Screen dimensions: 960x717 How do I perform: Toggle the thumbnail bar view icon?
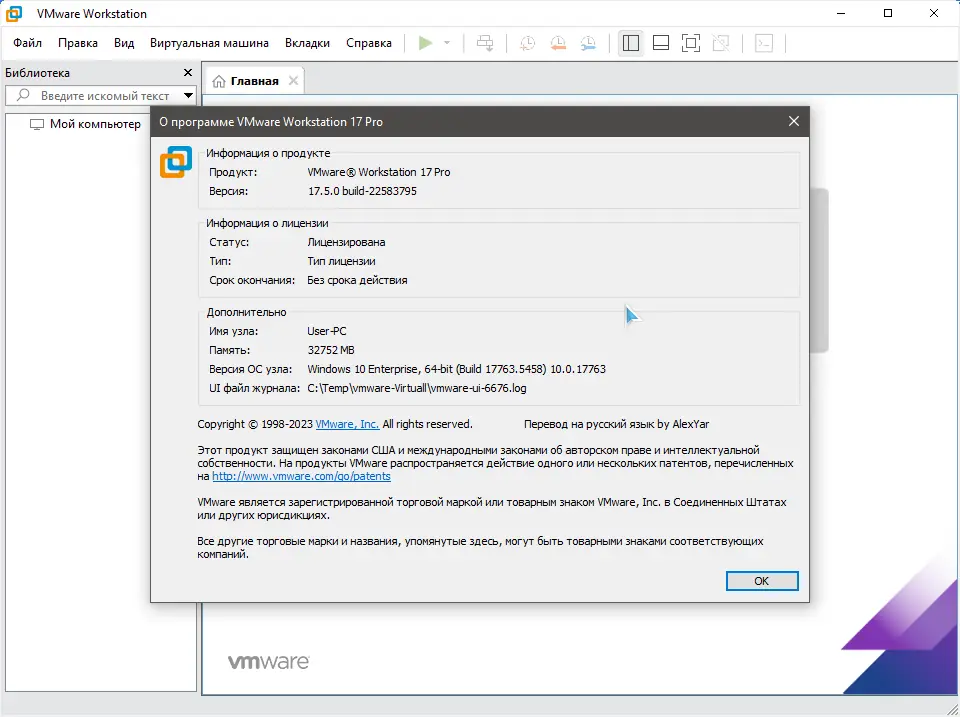661,43
